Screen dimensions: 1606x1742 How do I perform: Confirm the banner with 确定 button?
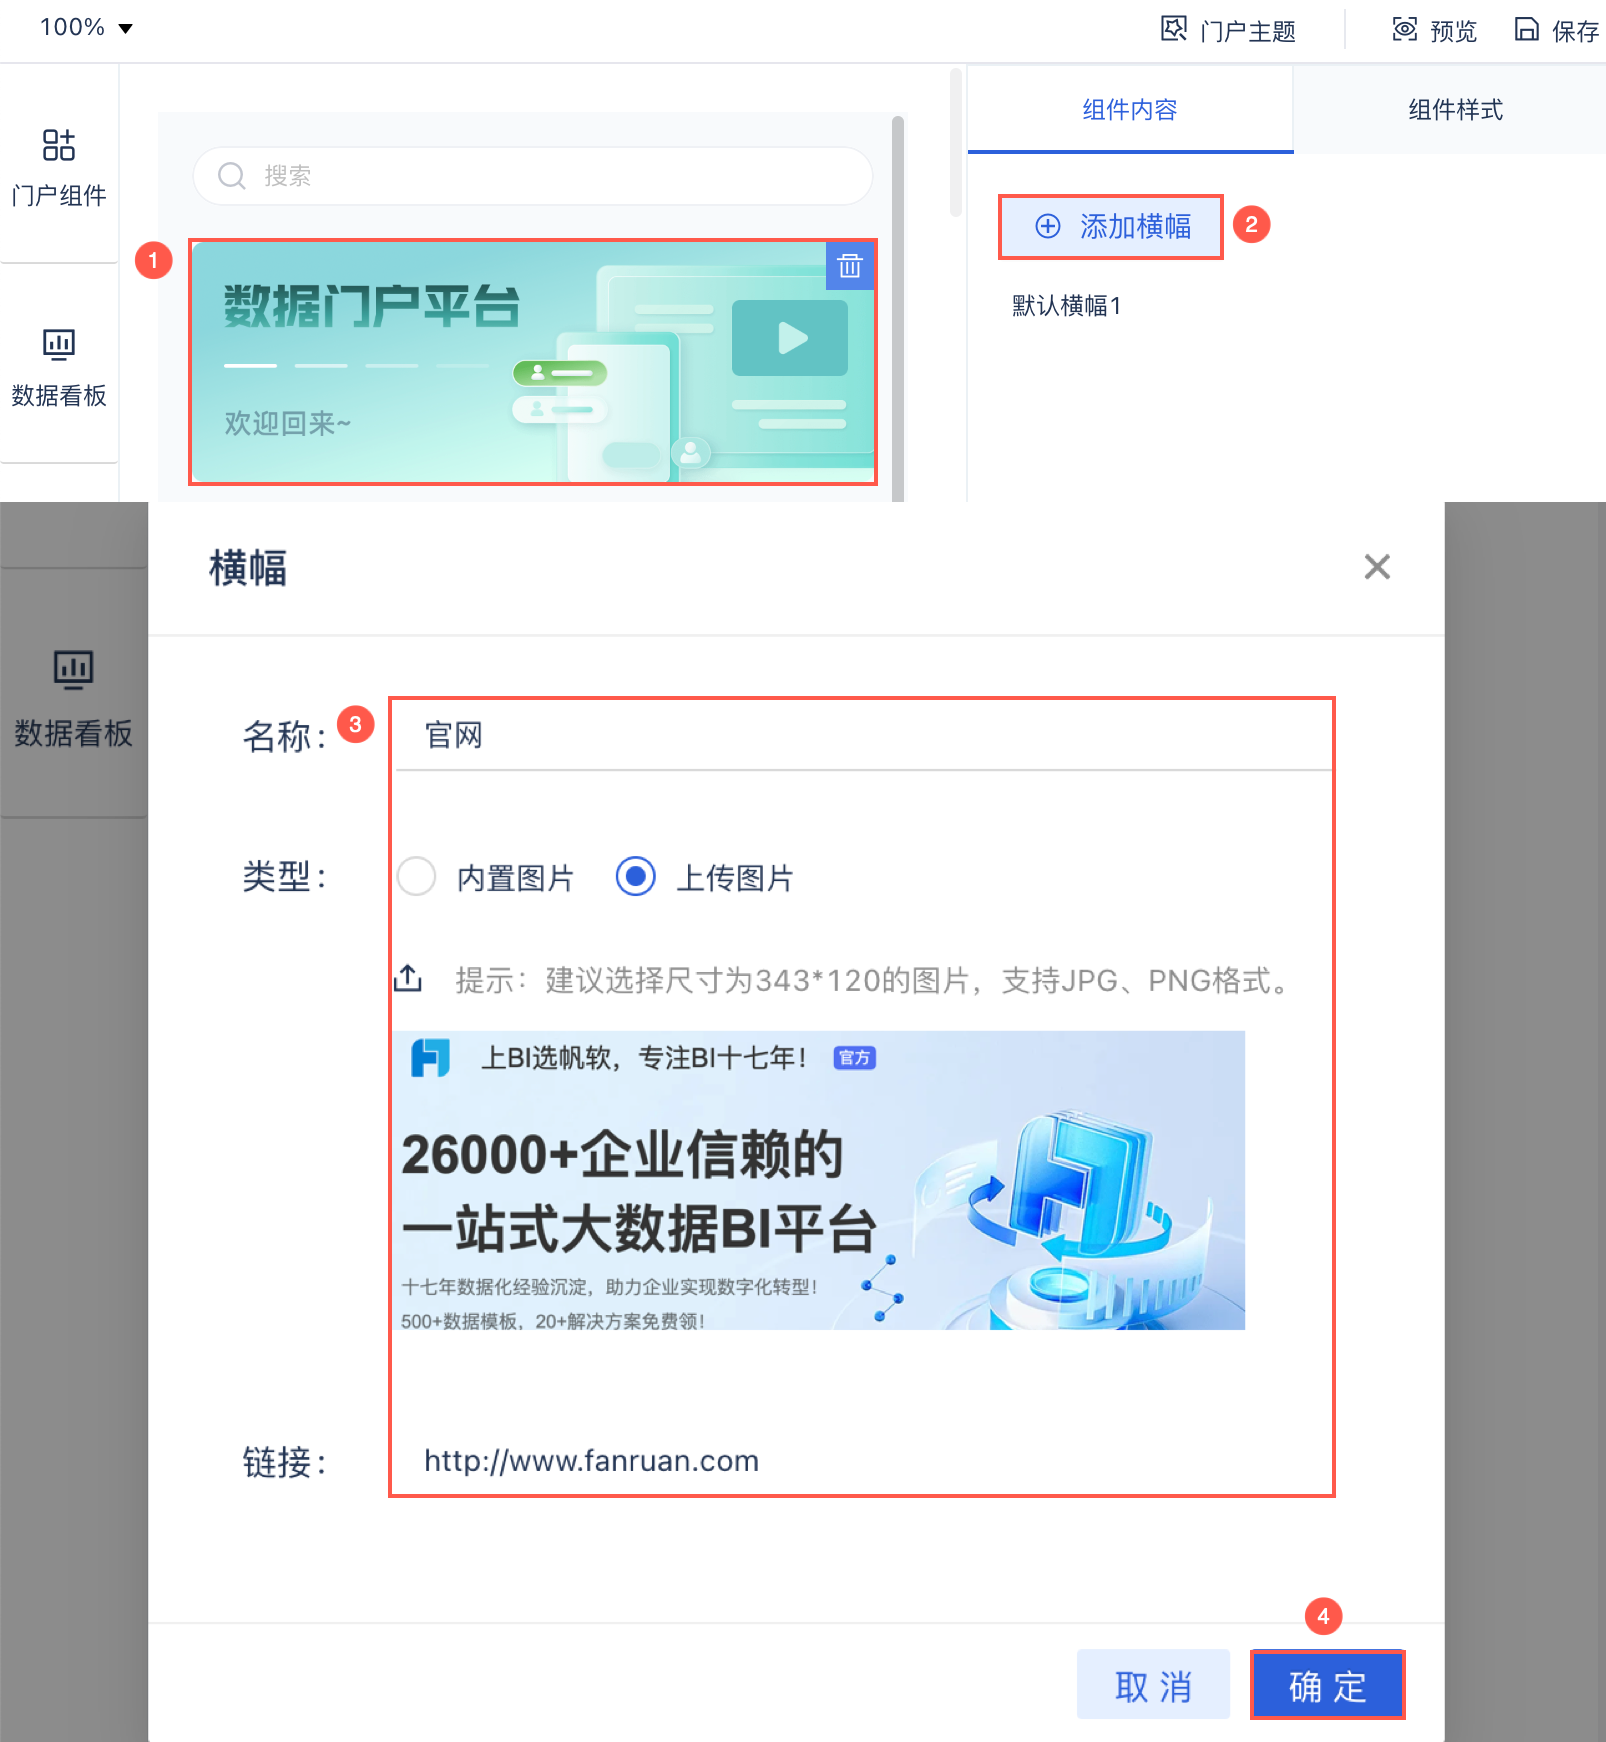pos(1327,1685)
